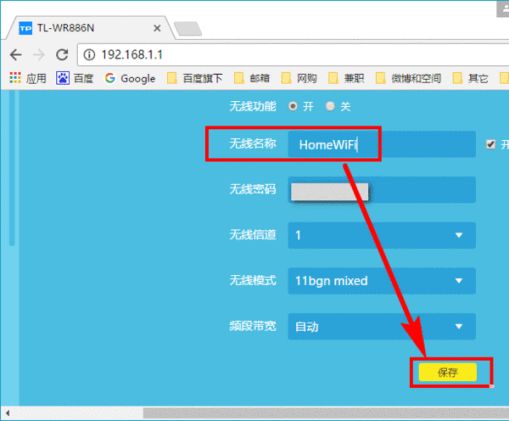Screen dimensions: 509x421
Task: Open the Google bookmark
Action: click(130, 78)
